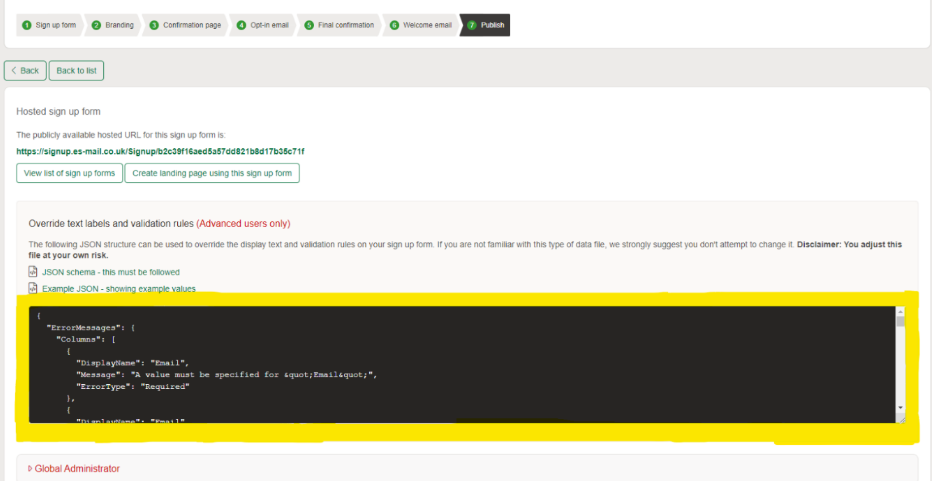The image size is (932, 481).
Task: Click the Back button
Action: [25, 70]
